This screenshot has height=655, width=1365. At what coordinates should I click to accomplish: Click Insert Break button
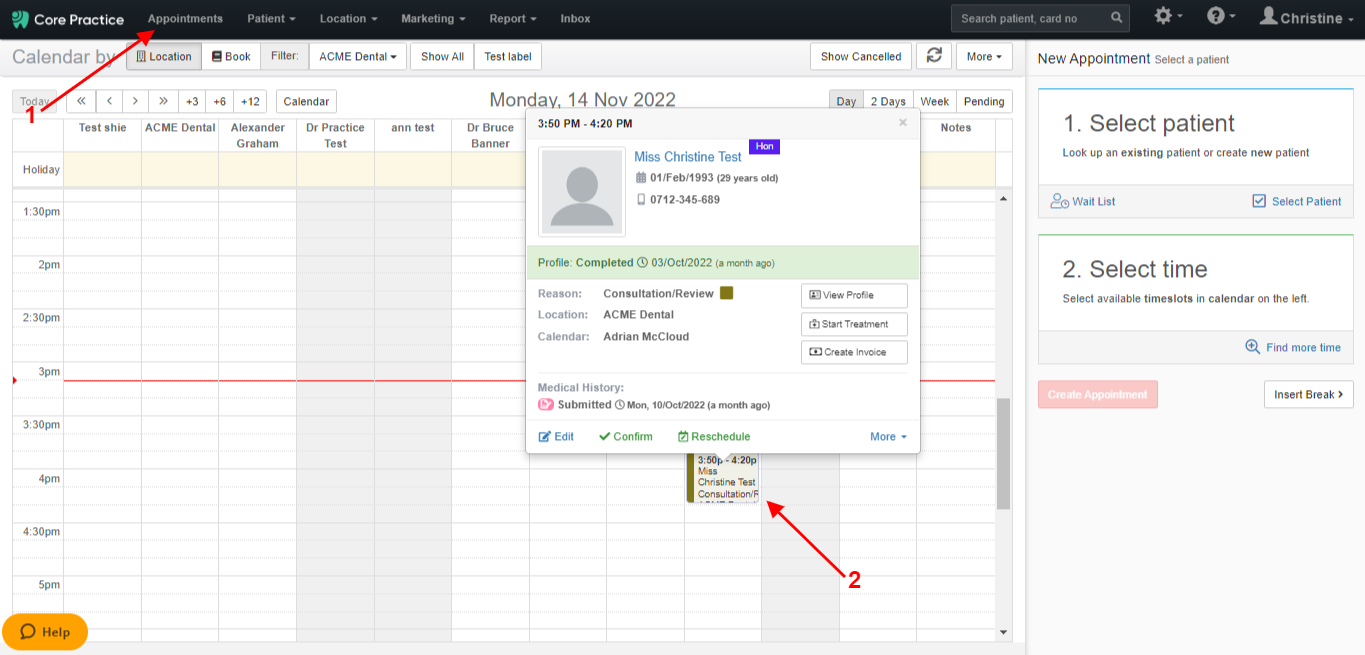[x=1309, y=394]
